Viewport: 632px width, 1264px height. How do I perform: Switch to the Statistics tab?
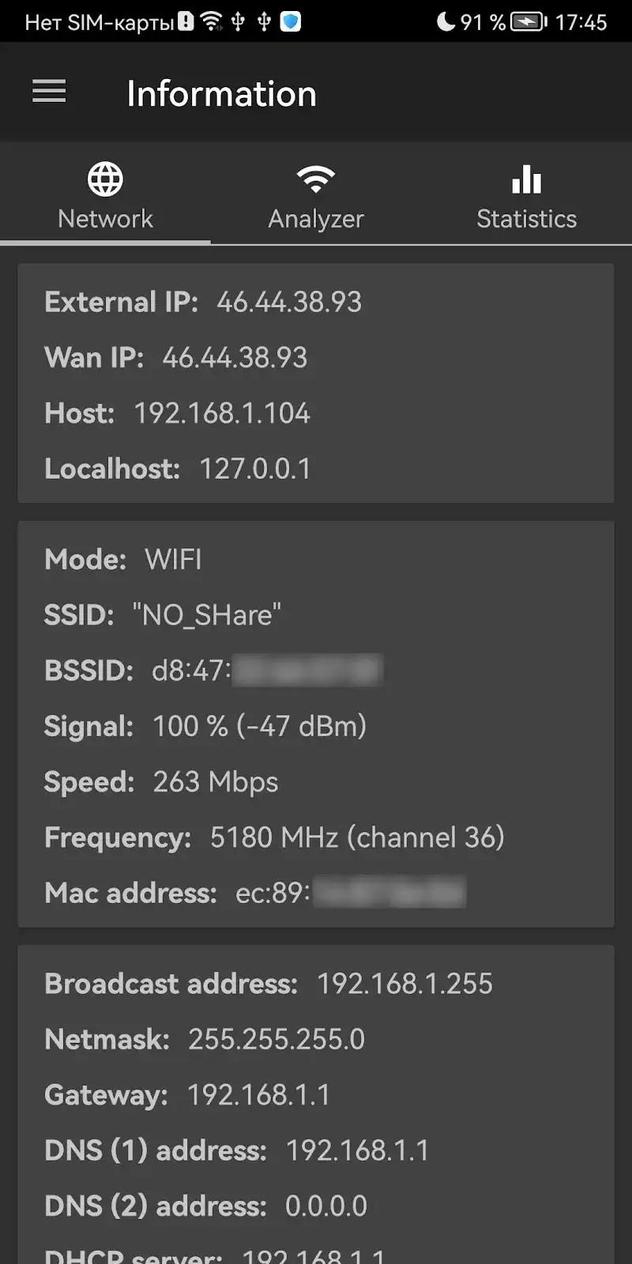tap(526, 218)
